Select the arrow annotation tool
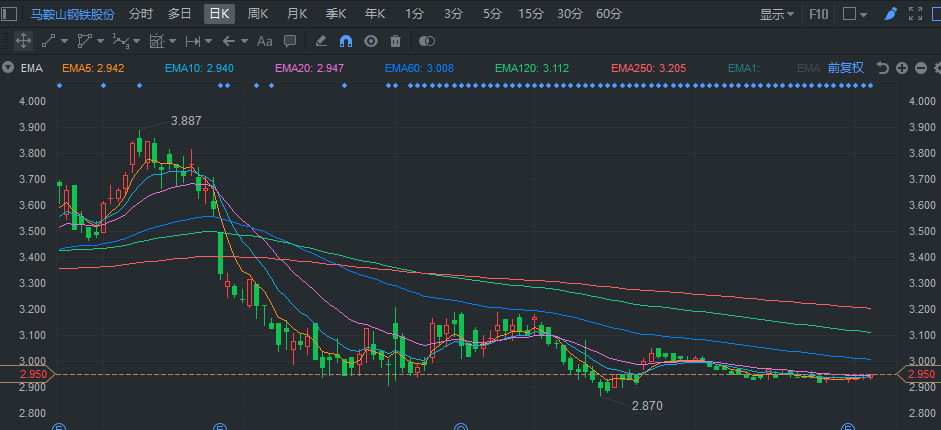941x430 pixels. click(x=229, y=41)
